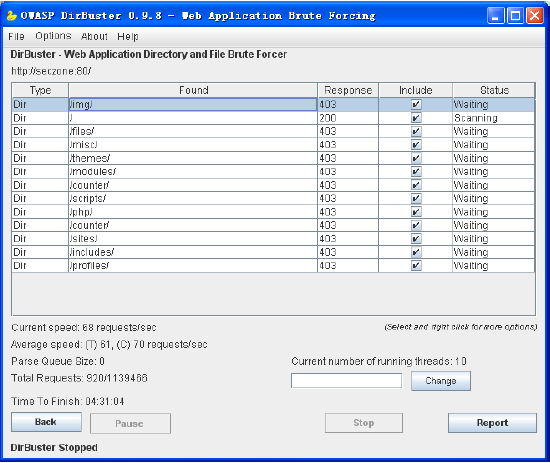Open the File menu
550x463 pixels.
point(16,36)
